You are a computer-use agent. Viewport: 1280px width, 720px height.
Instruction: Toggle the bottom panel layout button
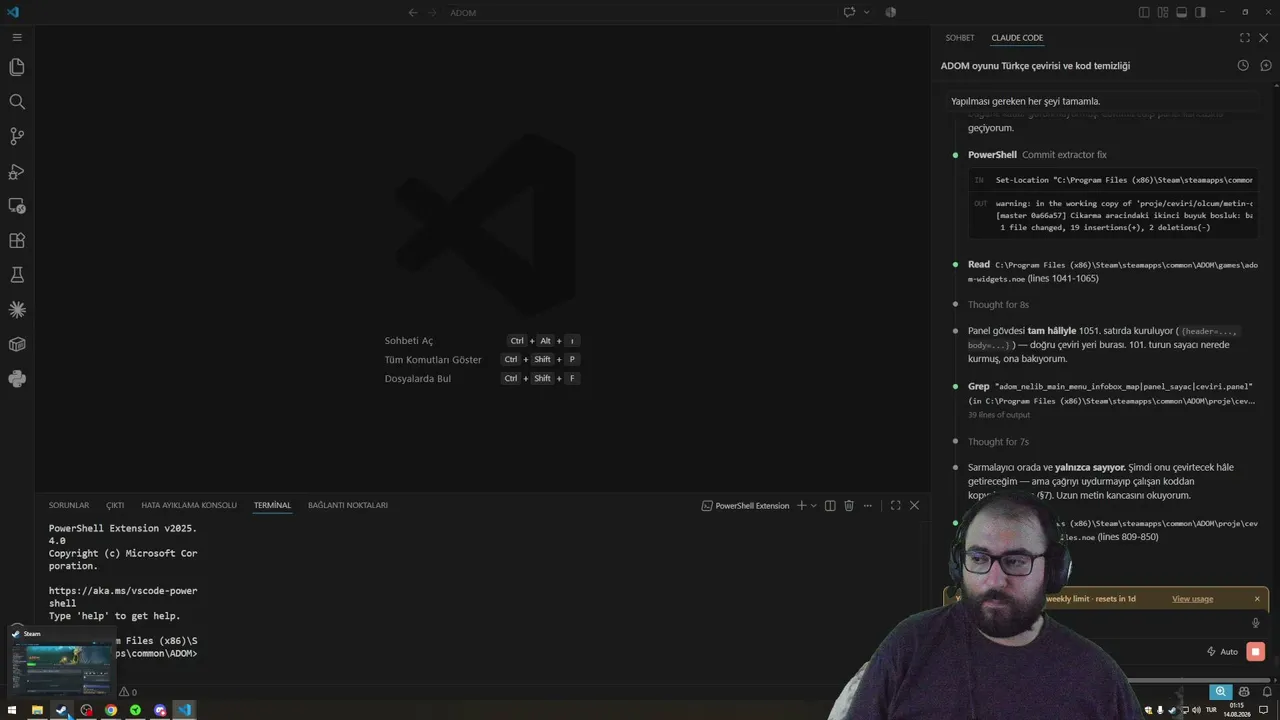pyautogui.click(x=1181, y=12)
